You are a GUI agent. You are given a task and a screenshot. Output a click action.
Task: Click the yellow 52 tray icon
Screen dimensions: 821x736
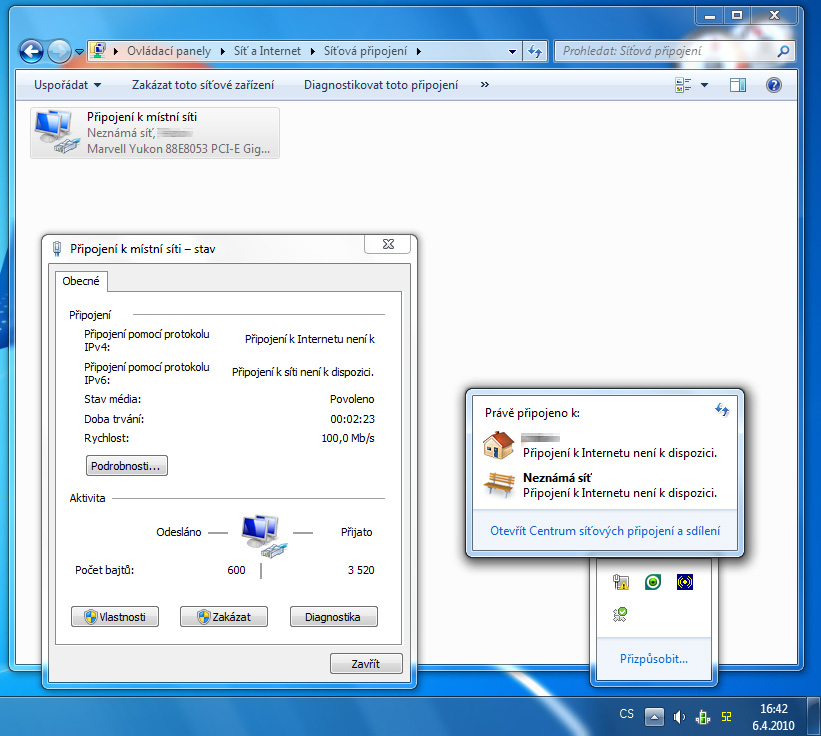click(x=726, y=717)
